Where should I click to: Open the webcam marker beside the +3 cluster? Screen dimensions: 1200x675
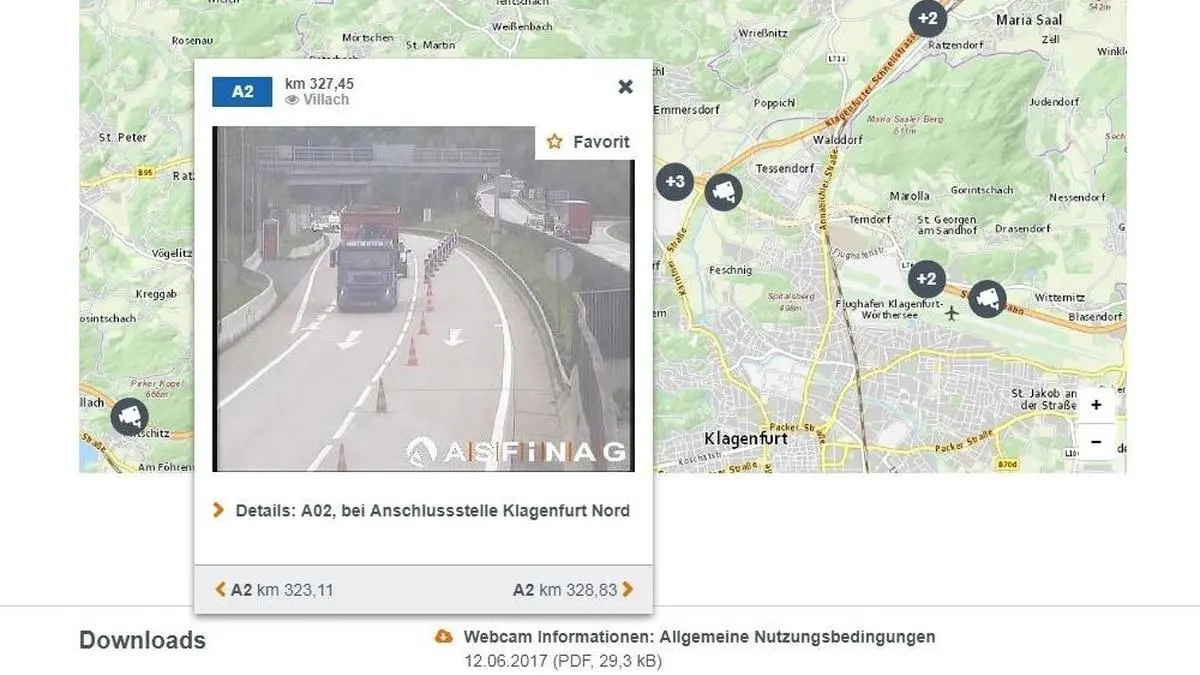click(x=724, y=191)
